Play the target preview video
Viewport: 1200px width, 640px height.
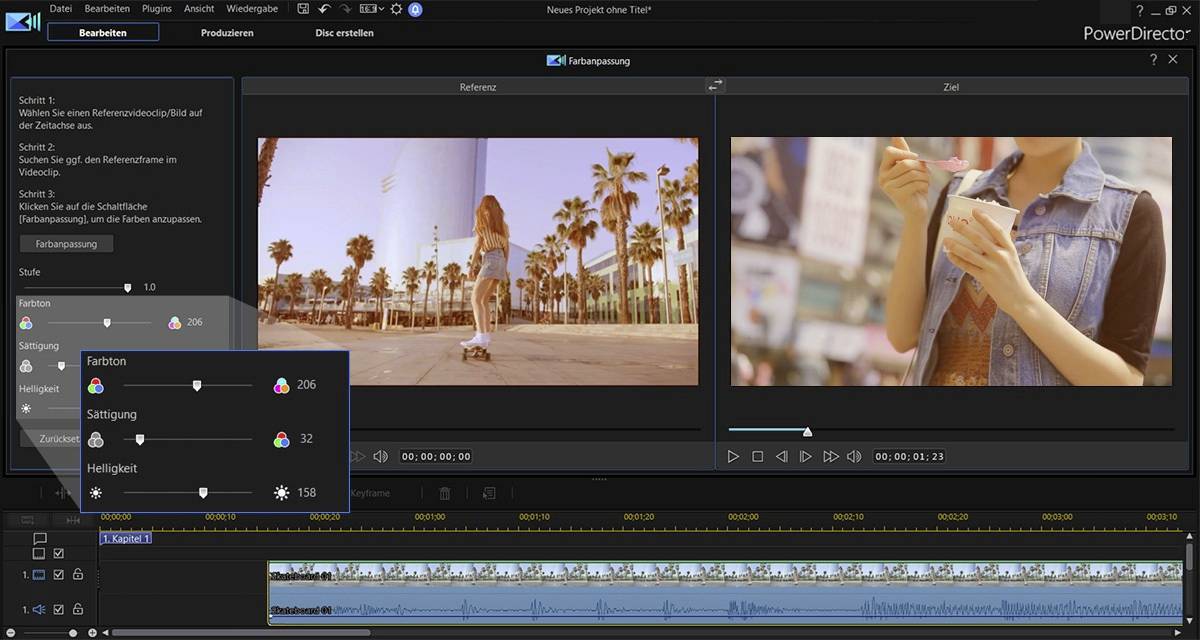pyautogui.click(x=733, y=456)
